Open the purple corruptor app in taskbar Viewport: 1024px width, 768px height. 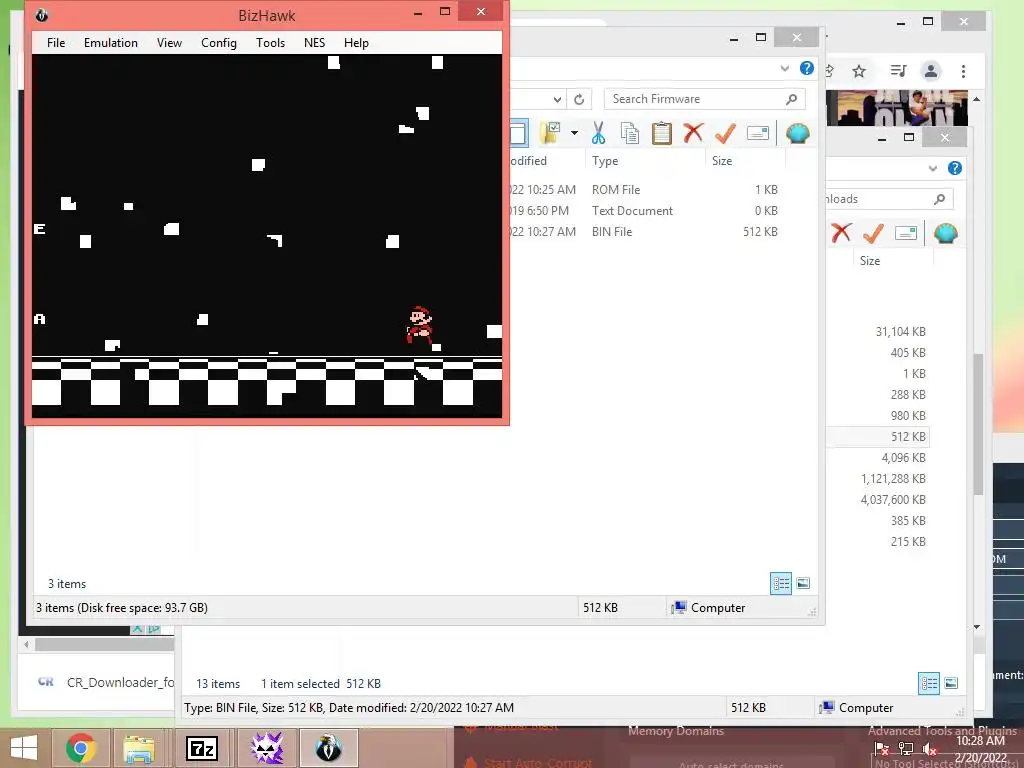pyautogui.click(x=267, y=748)
